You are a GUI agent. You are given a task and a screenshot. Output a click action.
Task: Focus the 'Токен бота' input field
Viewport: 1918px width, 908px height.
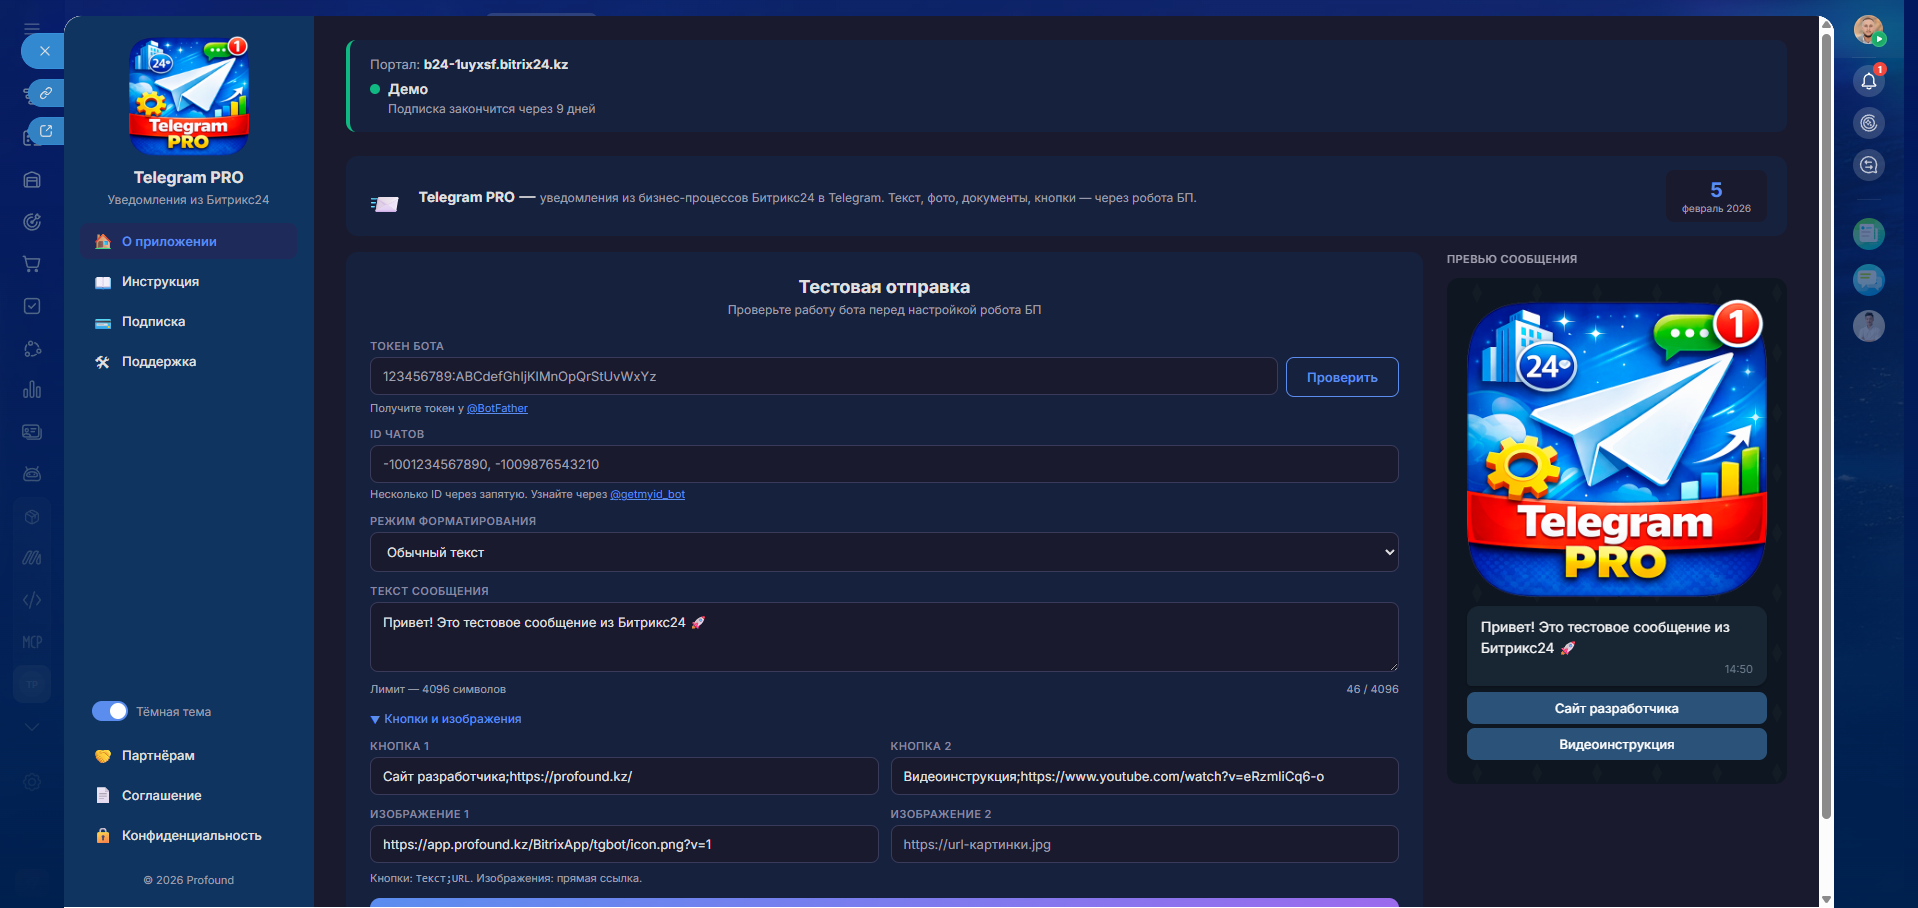coord(824,377)
